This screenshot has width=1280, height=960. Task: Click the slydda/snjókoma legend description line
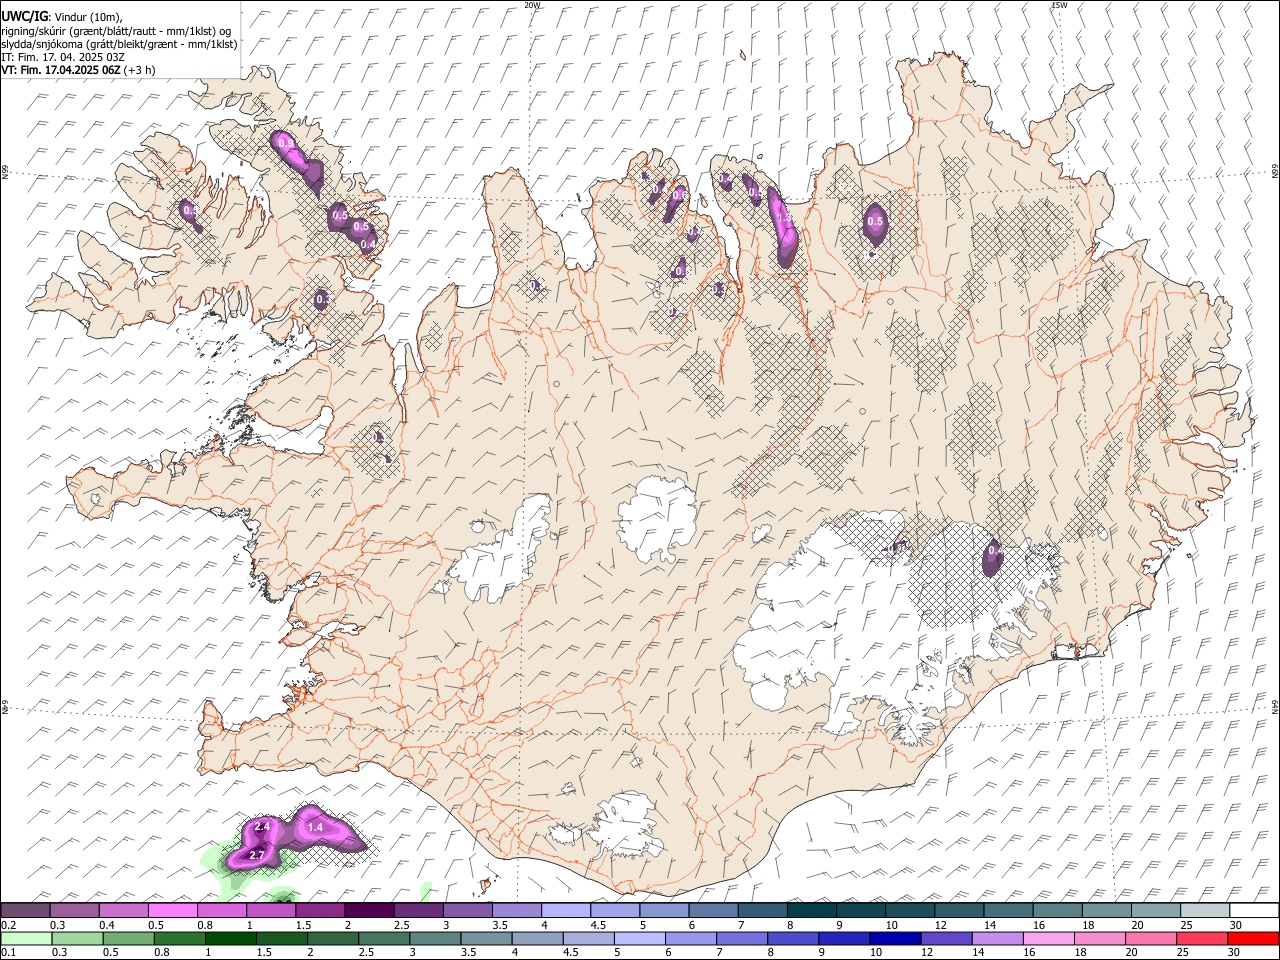(x=119, y=43)
